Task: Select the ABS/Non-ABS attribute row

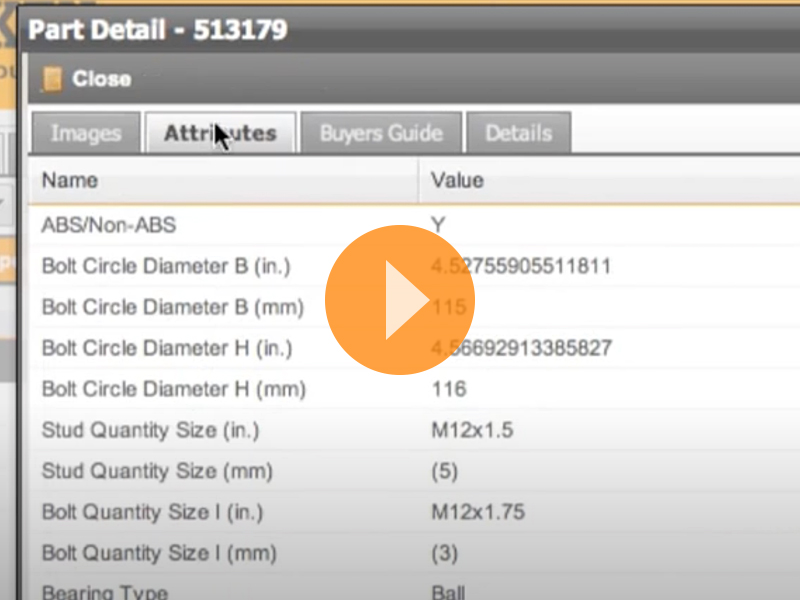Action: coord(200,225)
